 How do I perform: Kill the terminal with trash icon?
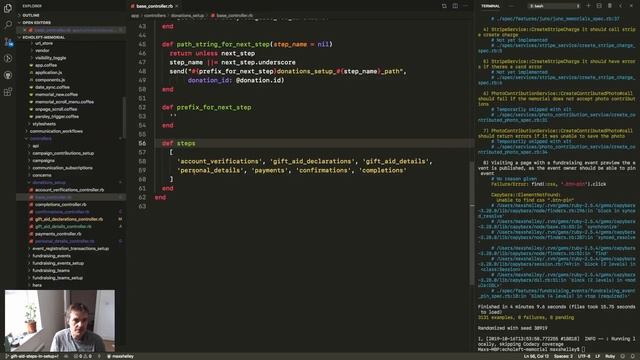click(609, 6)
